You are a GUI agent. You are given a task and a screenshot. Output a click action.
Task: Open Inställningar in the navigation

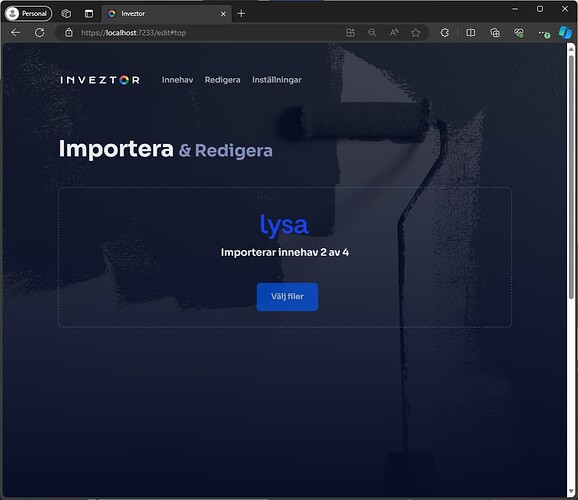coord(276,80)
